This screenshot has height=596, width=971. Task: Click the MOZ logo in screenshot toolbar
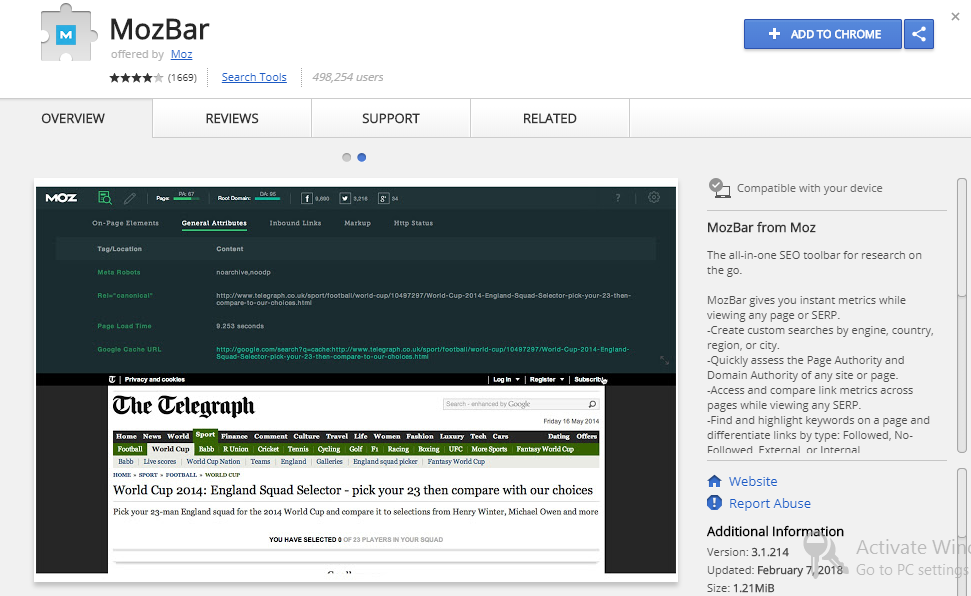(61, 198)
